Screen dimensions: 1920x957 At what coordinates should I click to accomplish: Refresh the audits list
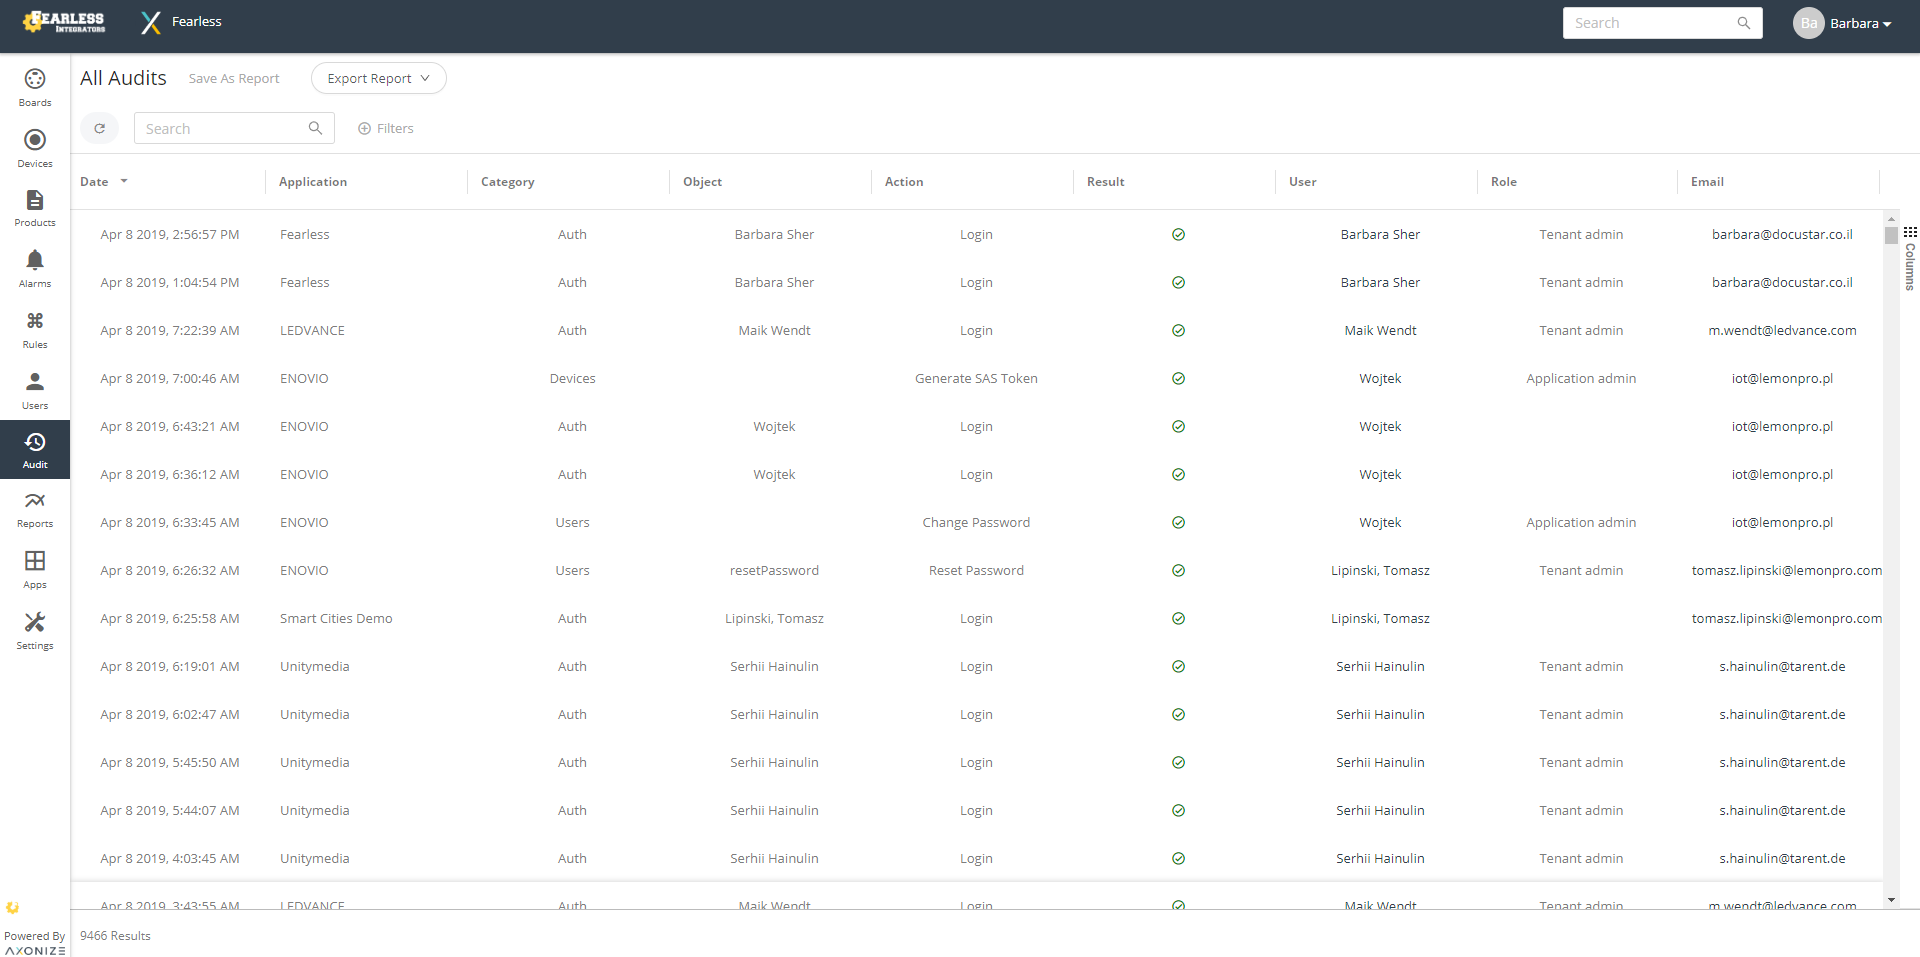click(x=99, y=128)
